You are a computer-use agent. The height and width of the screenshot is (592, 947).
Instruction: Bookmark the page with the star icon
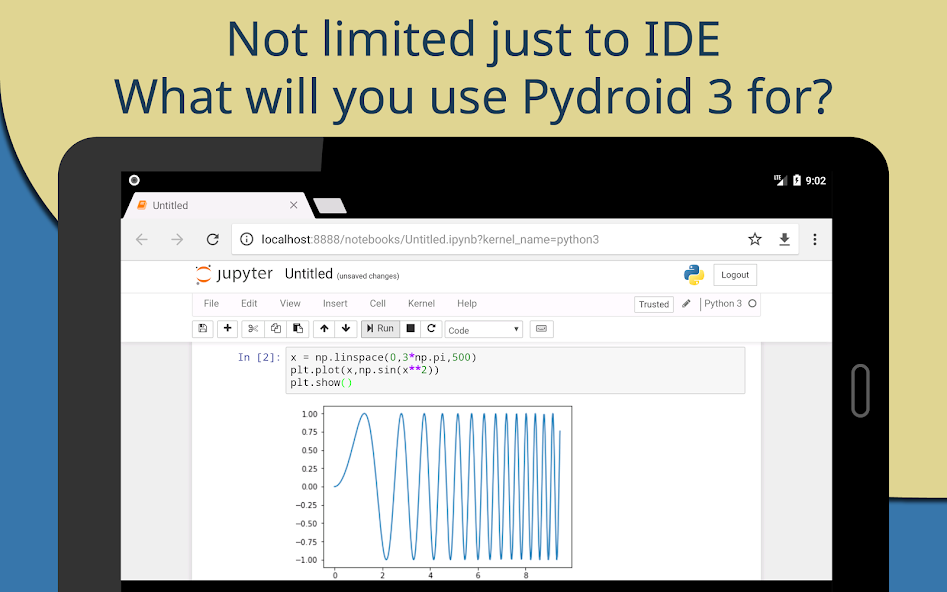754,239
